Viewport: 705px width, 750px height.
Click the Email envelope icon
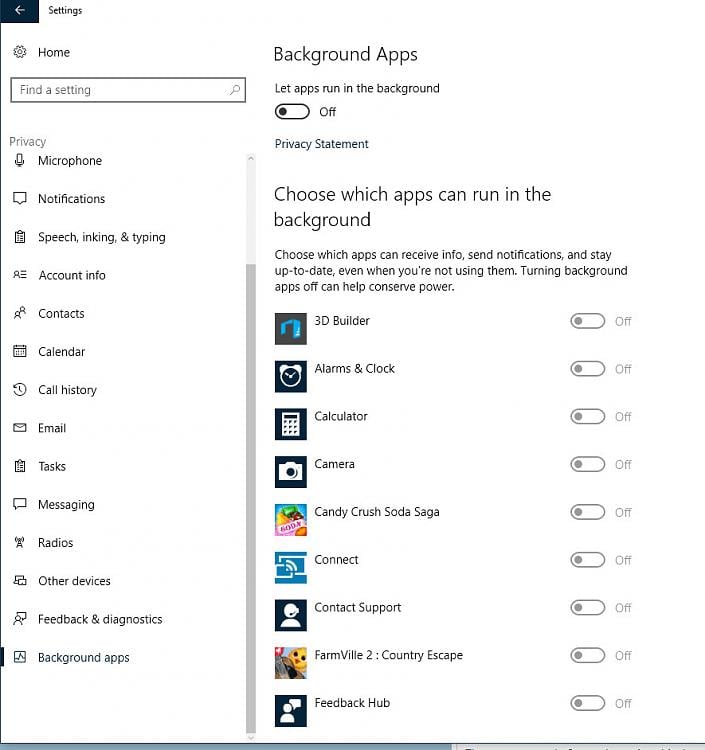(20, 428)
